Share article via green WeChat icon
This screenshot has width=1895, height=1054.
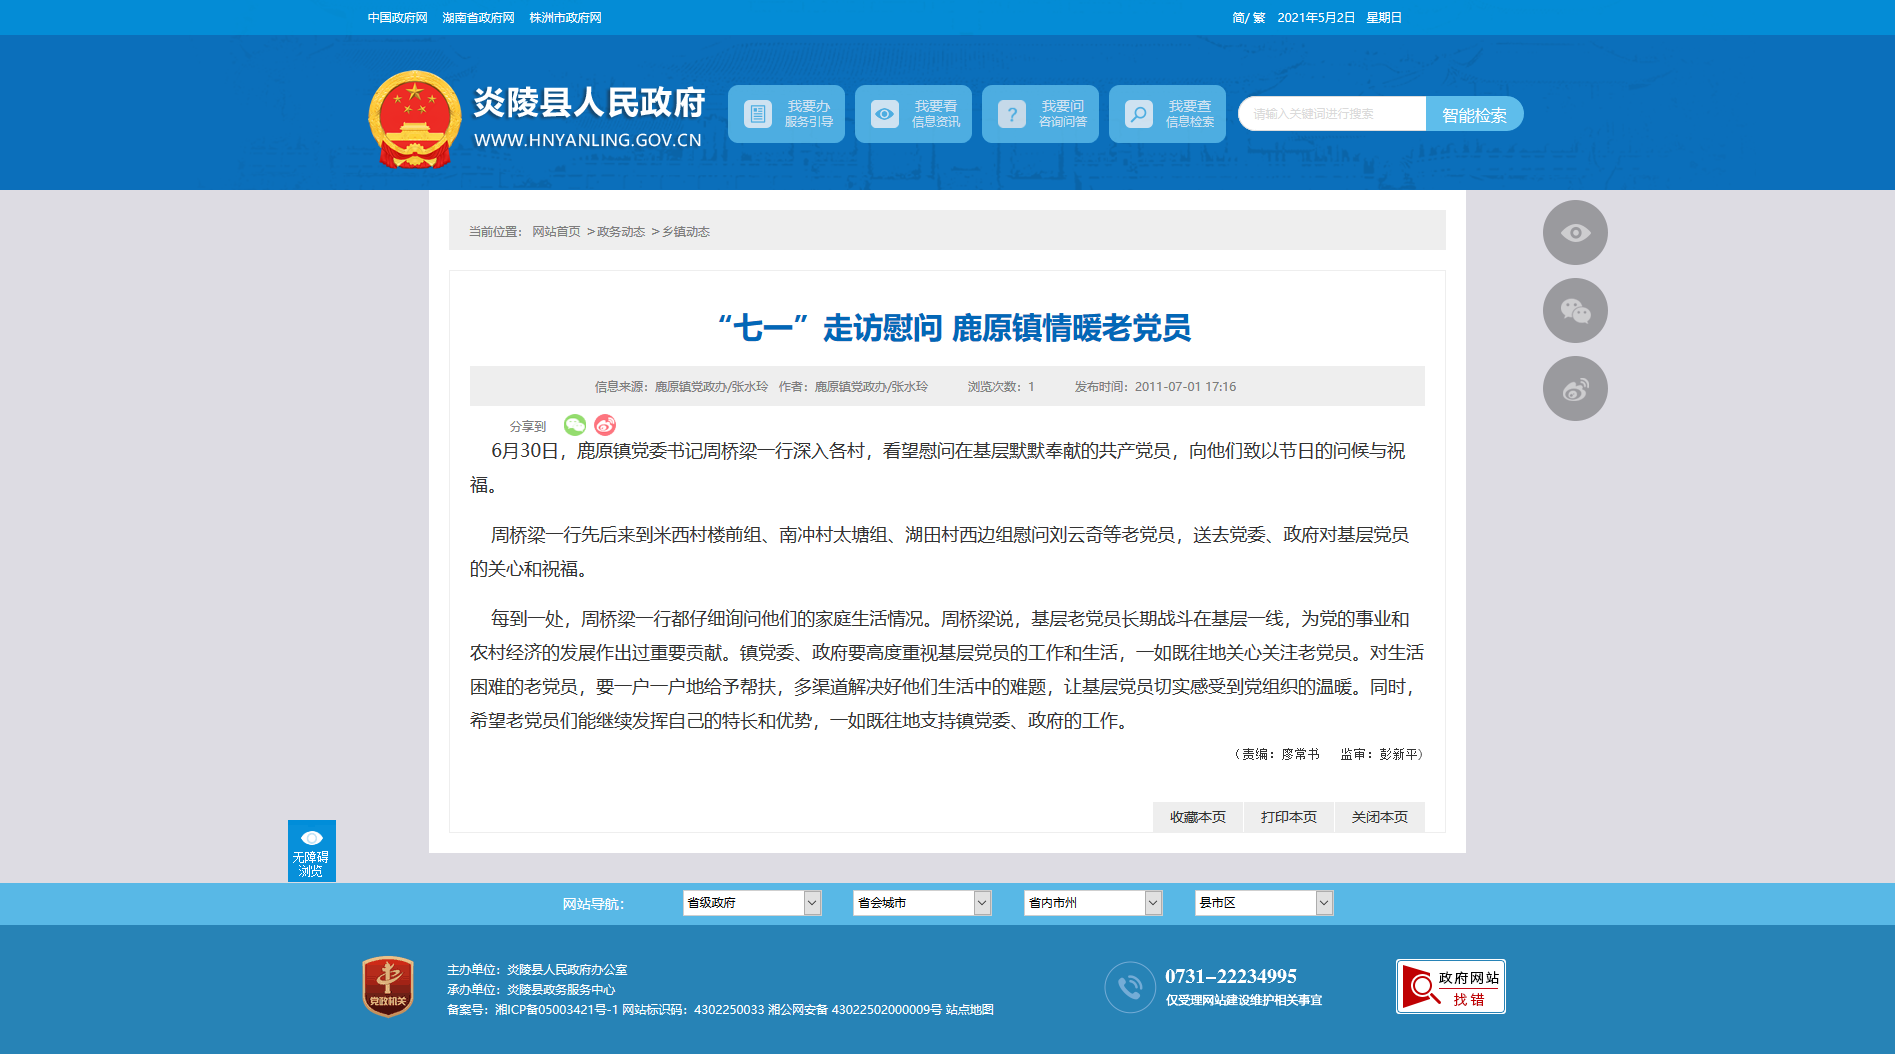(575, 425)
